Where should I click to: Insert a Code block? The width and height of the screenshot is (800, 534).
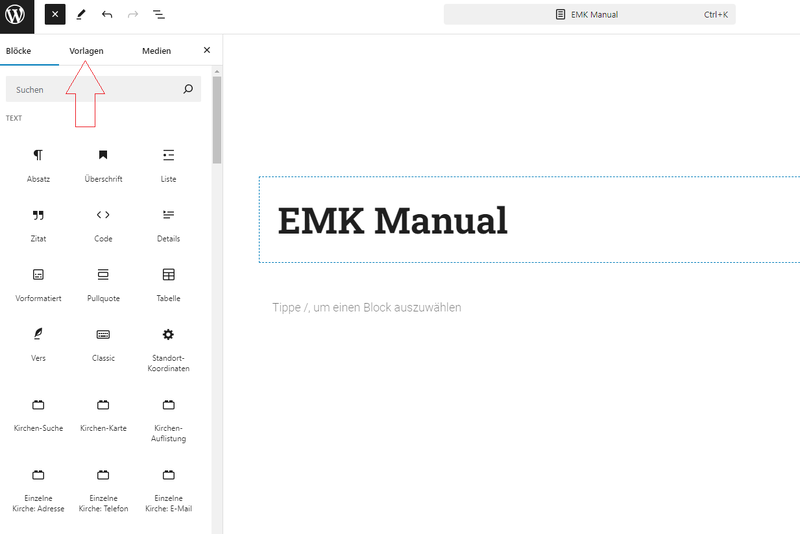[x=103, y=225]
